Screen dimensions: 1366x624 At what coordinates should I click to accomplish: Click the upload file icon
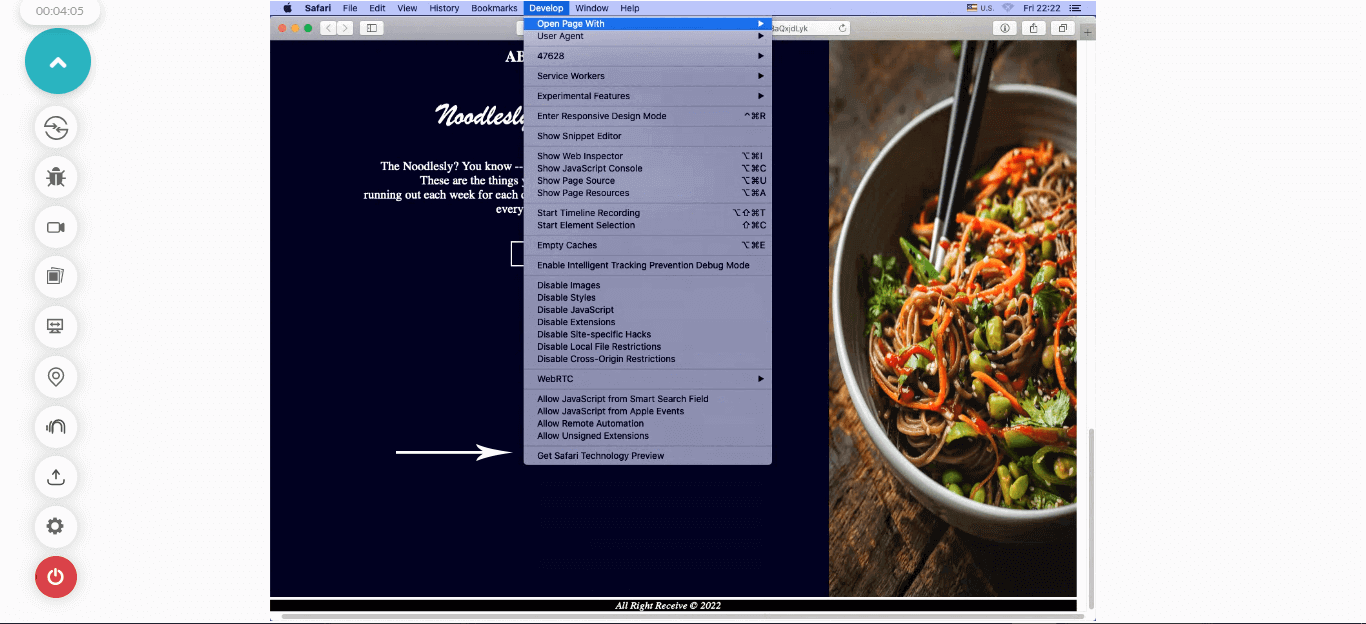pos(56,477)
